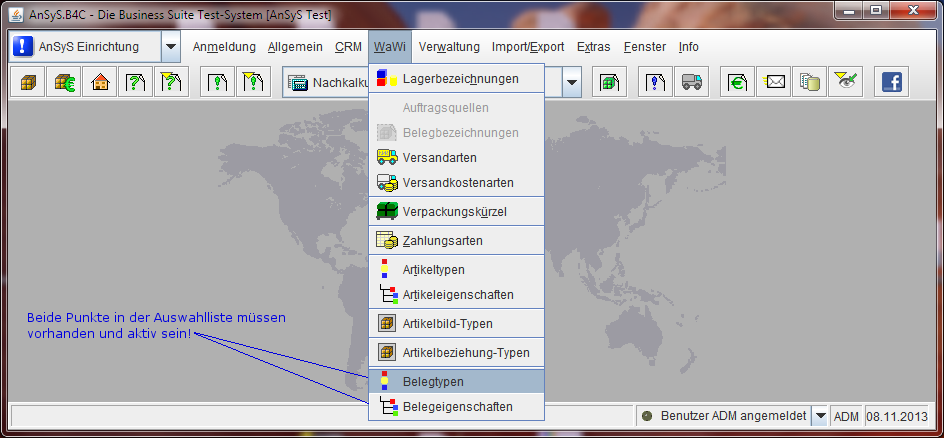This screenshot has height=438, width=944.
Task: Open the AnSyS Einrichtung dropdown arrow
Action: tap(170, 47)
